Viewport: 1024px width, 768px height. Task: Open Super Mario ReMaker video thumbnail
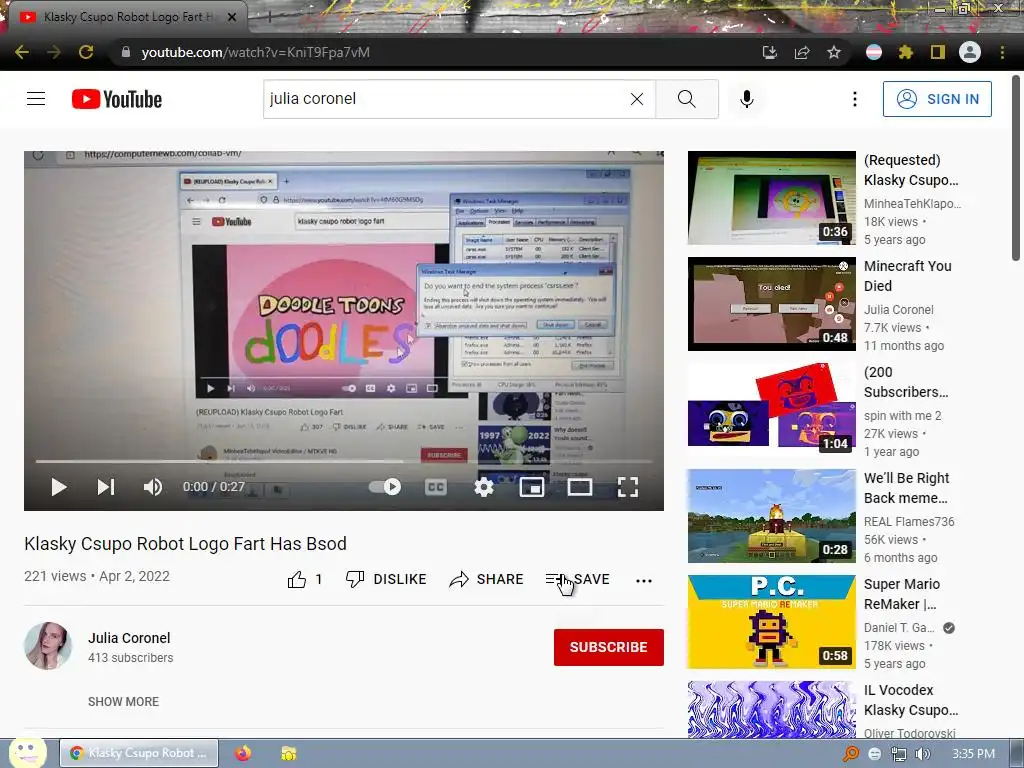pyautogui.click(x=771, y=622)
